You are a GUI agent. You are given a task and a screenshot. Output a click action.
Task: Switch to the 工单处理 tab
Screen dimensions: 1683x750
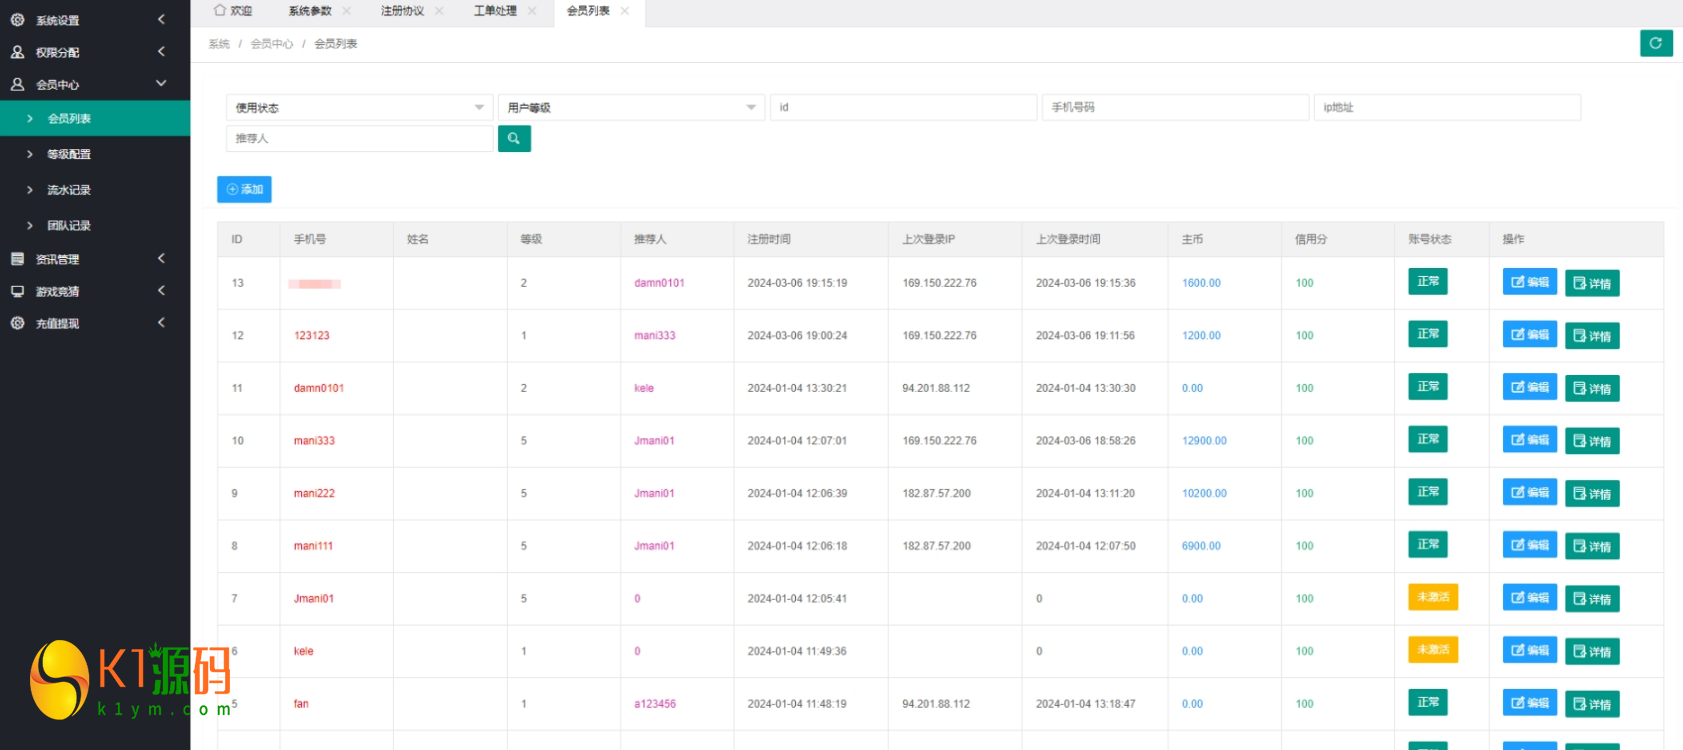495,11
